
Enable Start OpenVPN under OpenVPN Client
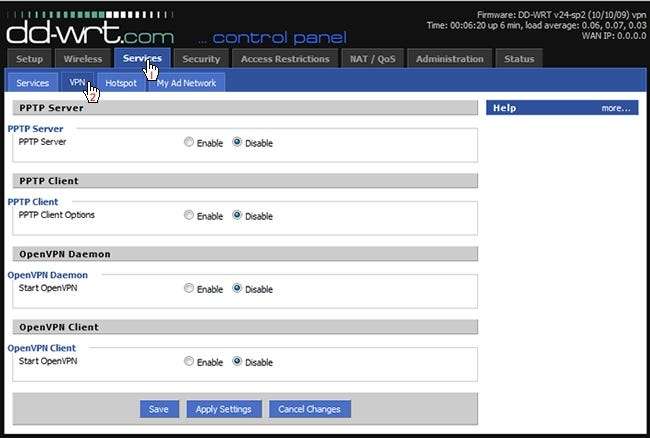tap(189, 361)
